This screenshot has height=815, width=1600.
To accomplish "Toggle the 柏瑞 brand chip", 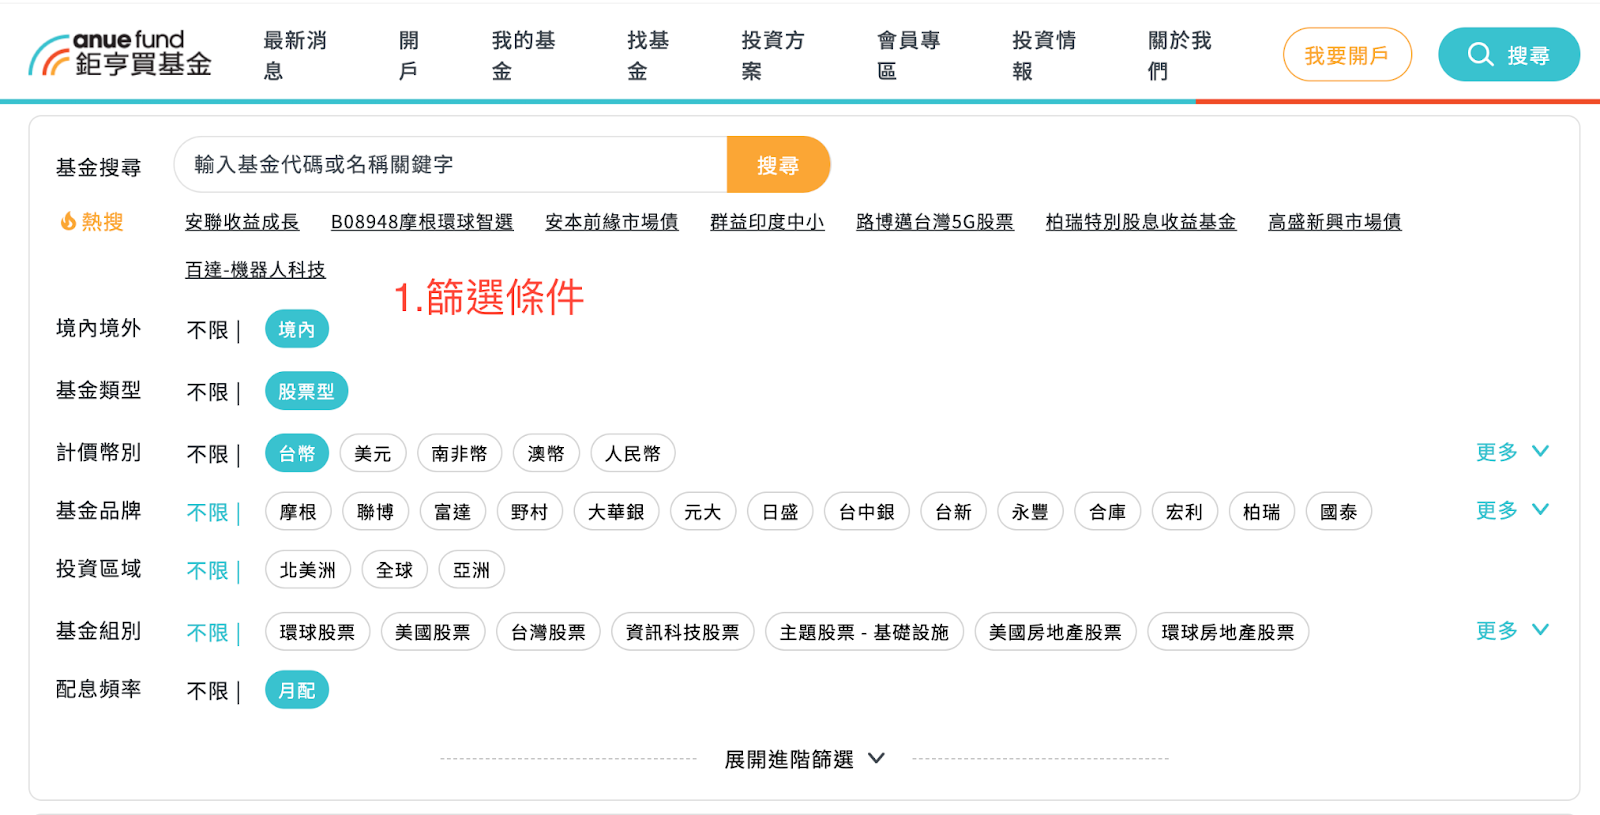I will tap(1262, 511).
